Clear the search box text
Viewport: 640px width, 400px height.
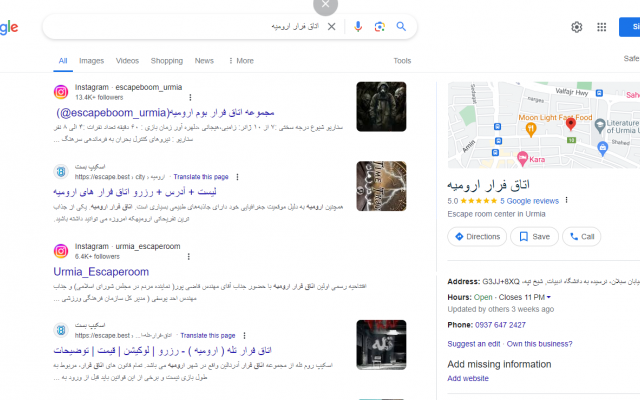pos(331,27)
